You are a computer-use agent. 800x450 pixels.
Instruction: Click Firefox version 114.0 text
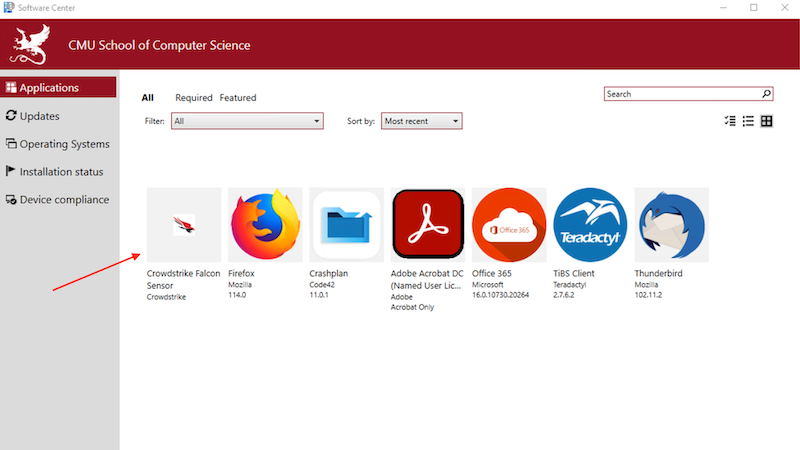click(x=237, y=295)
